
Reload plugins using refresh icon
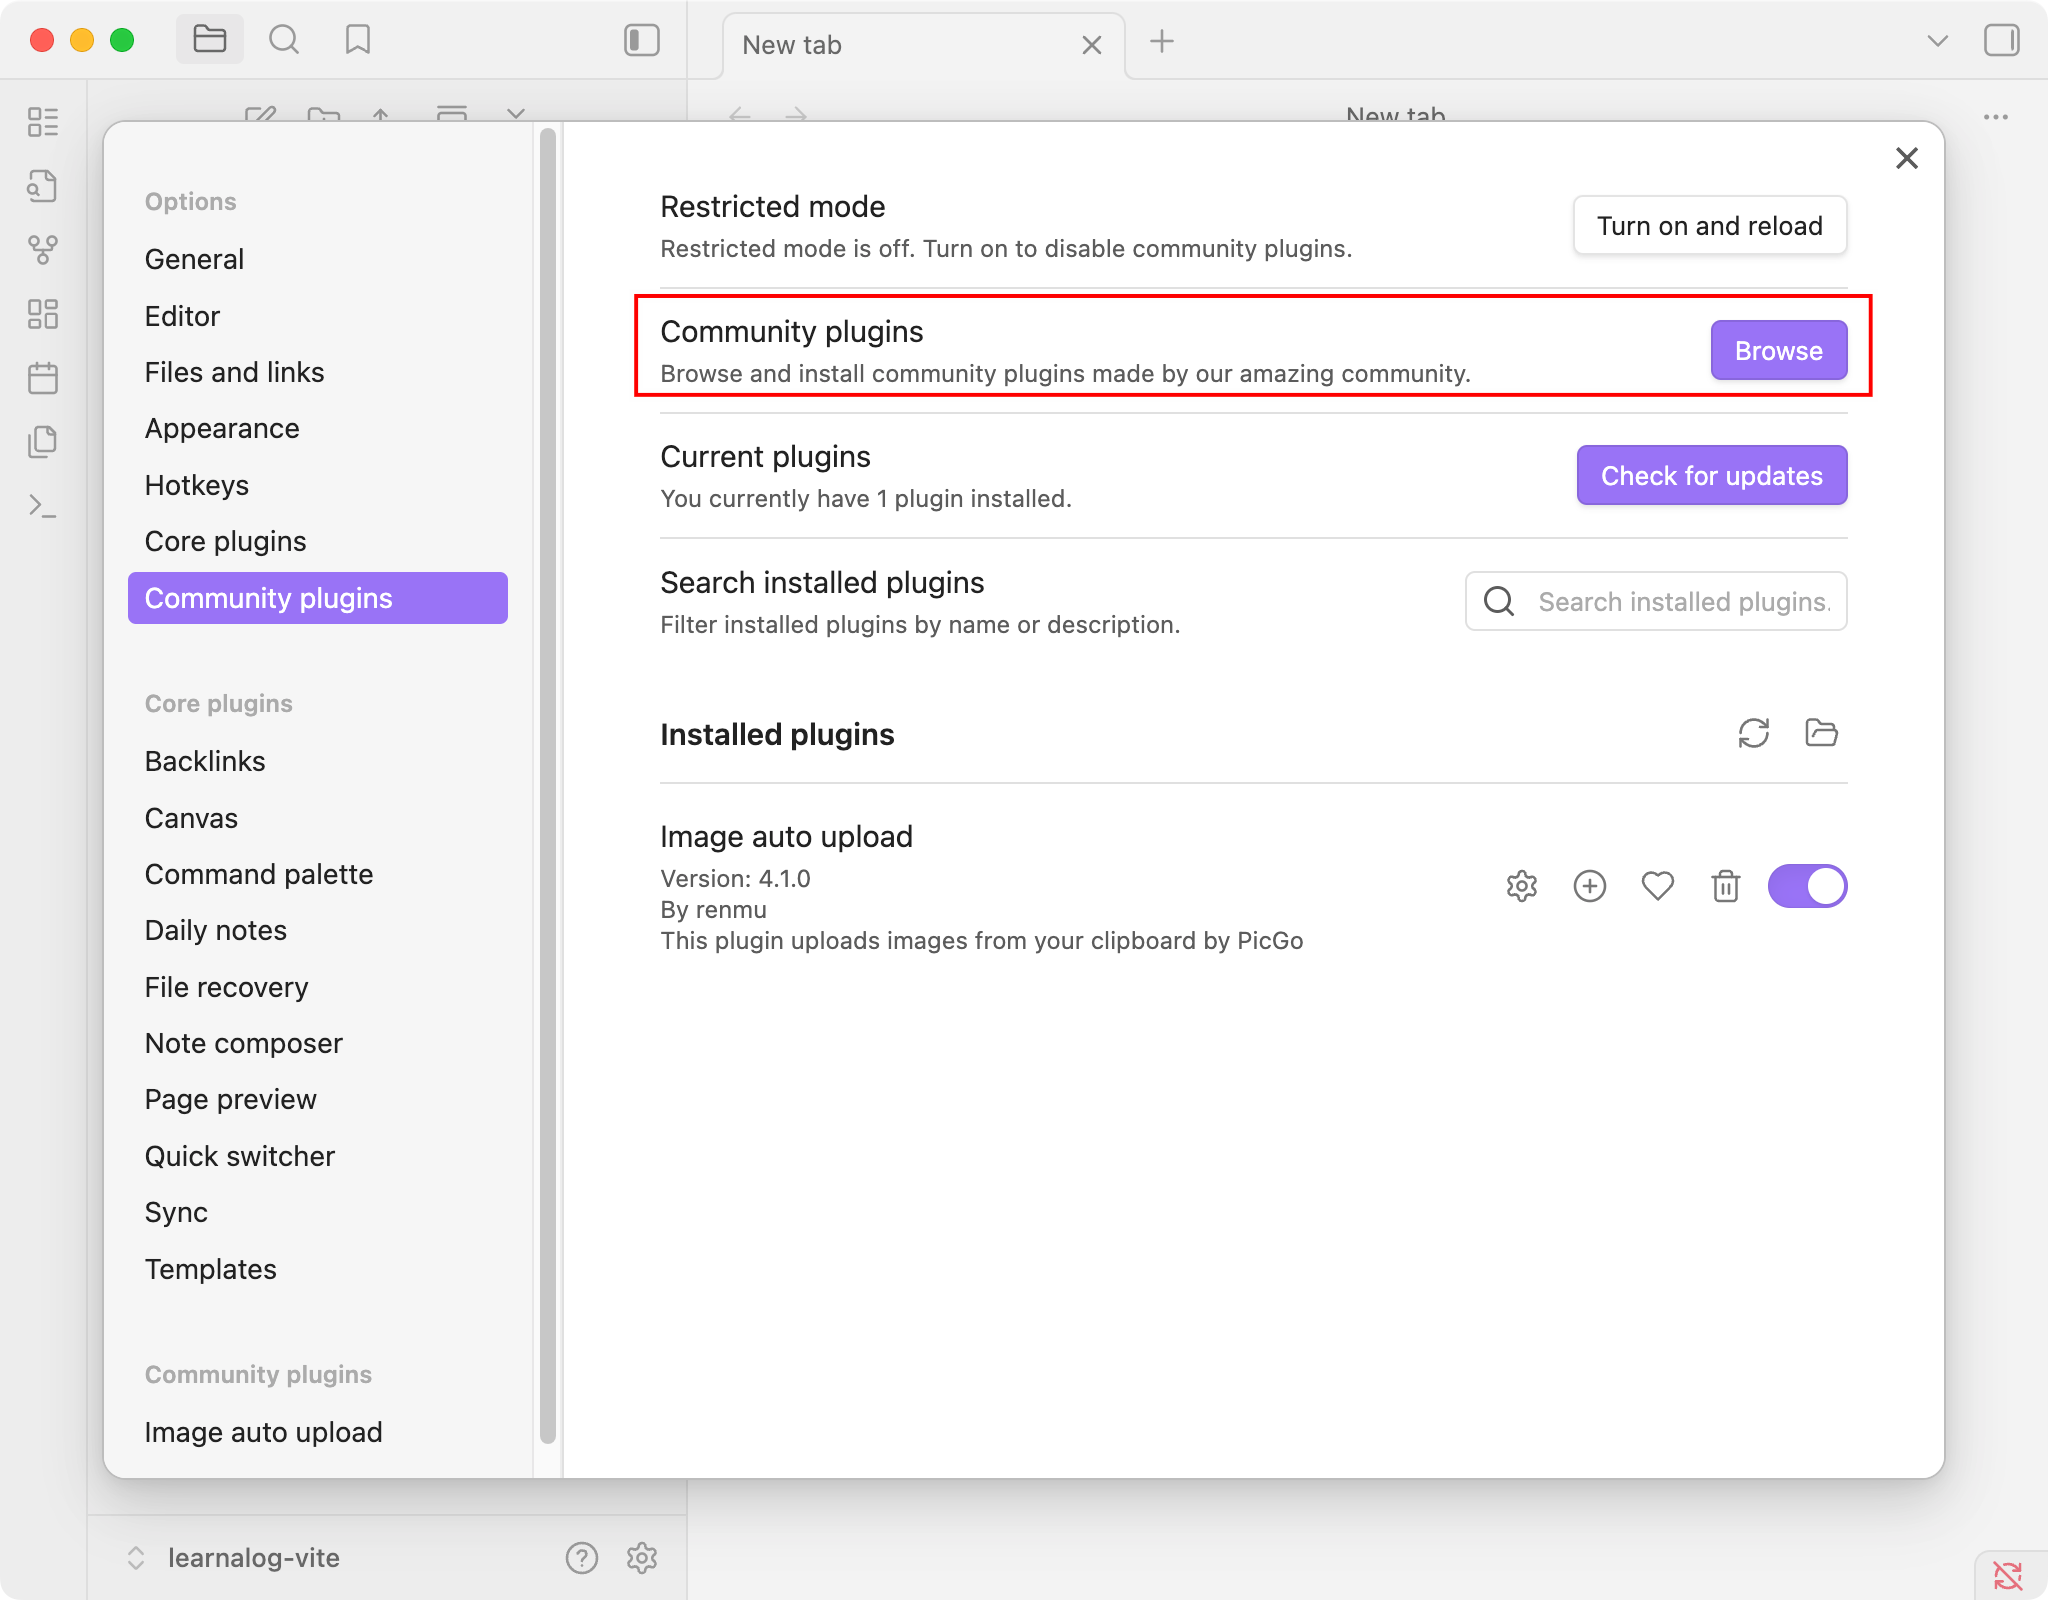(1753, 733)
